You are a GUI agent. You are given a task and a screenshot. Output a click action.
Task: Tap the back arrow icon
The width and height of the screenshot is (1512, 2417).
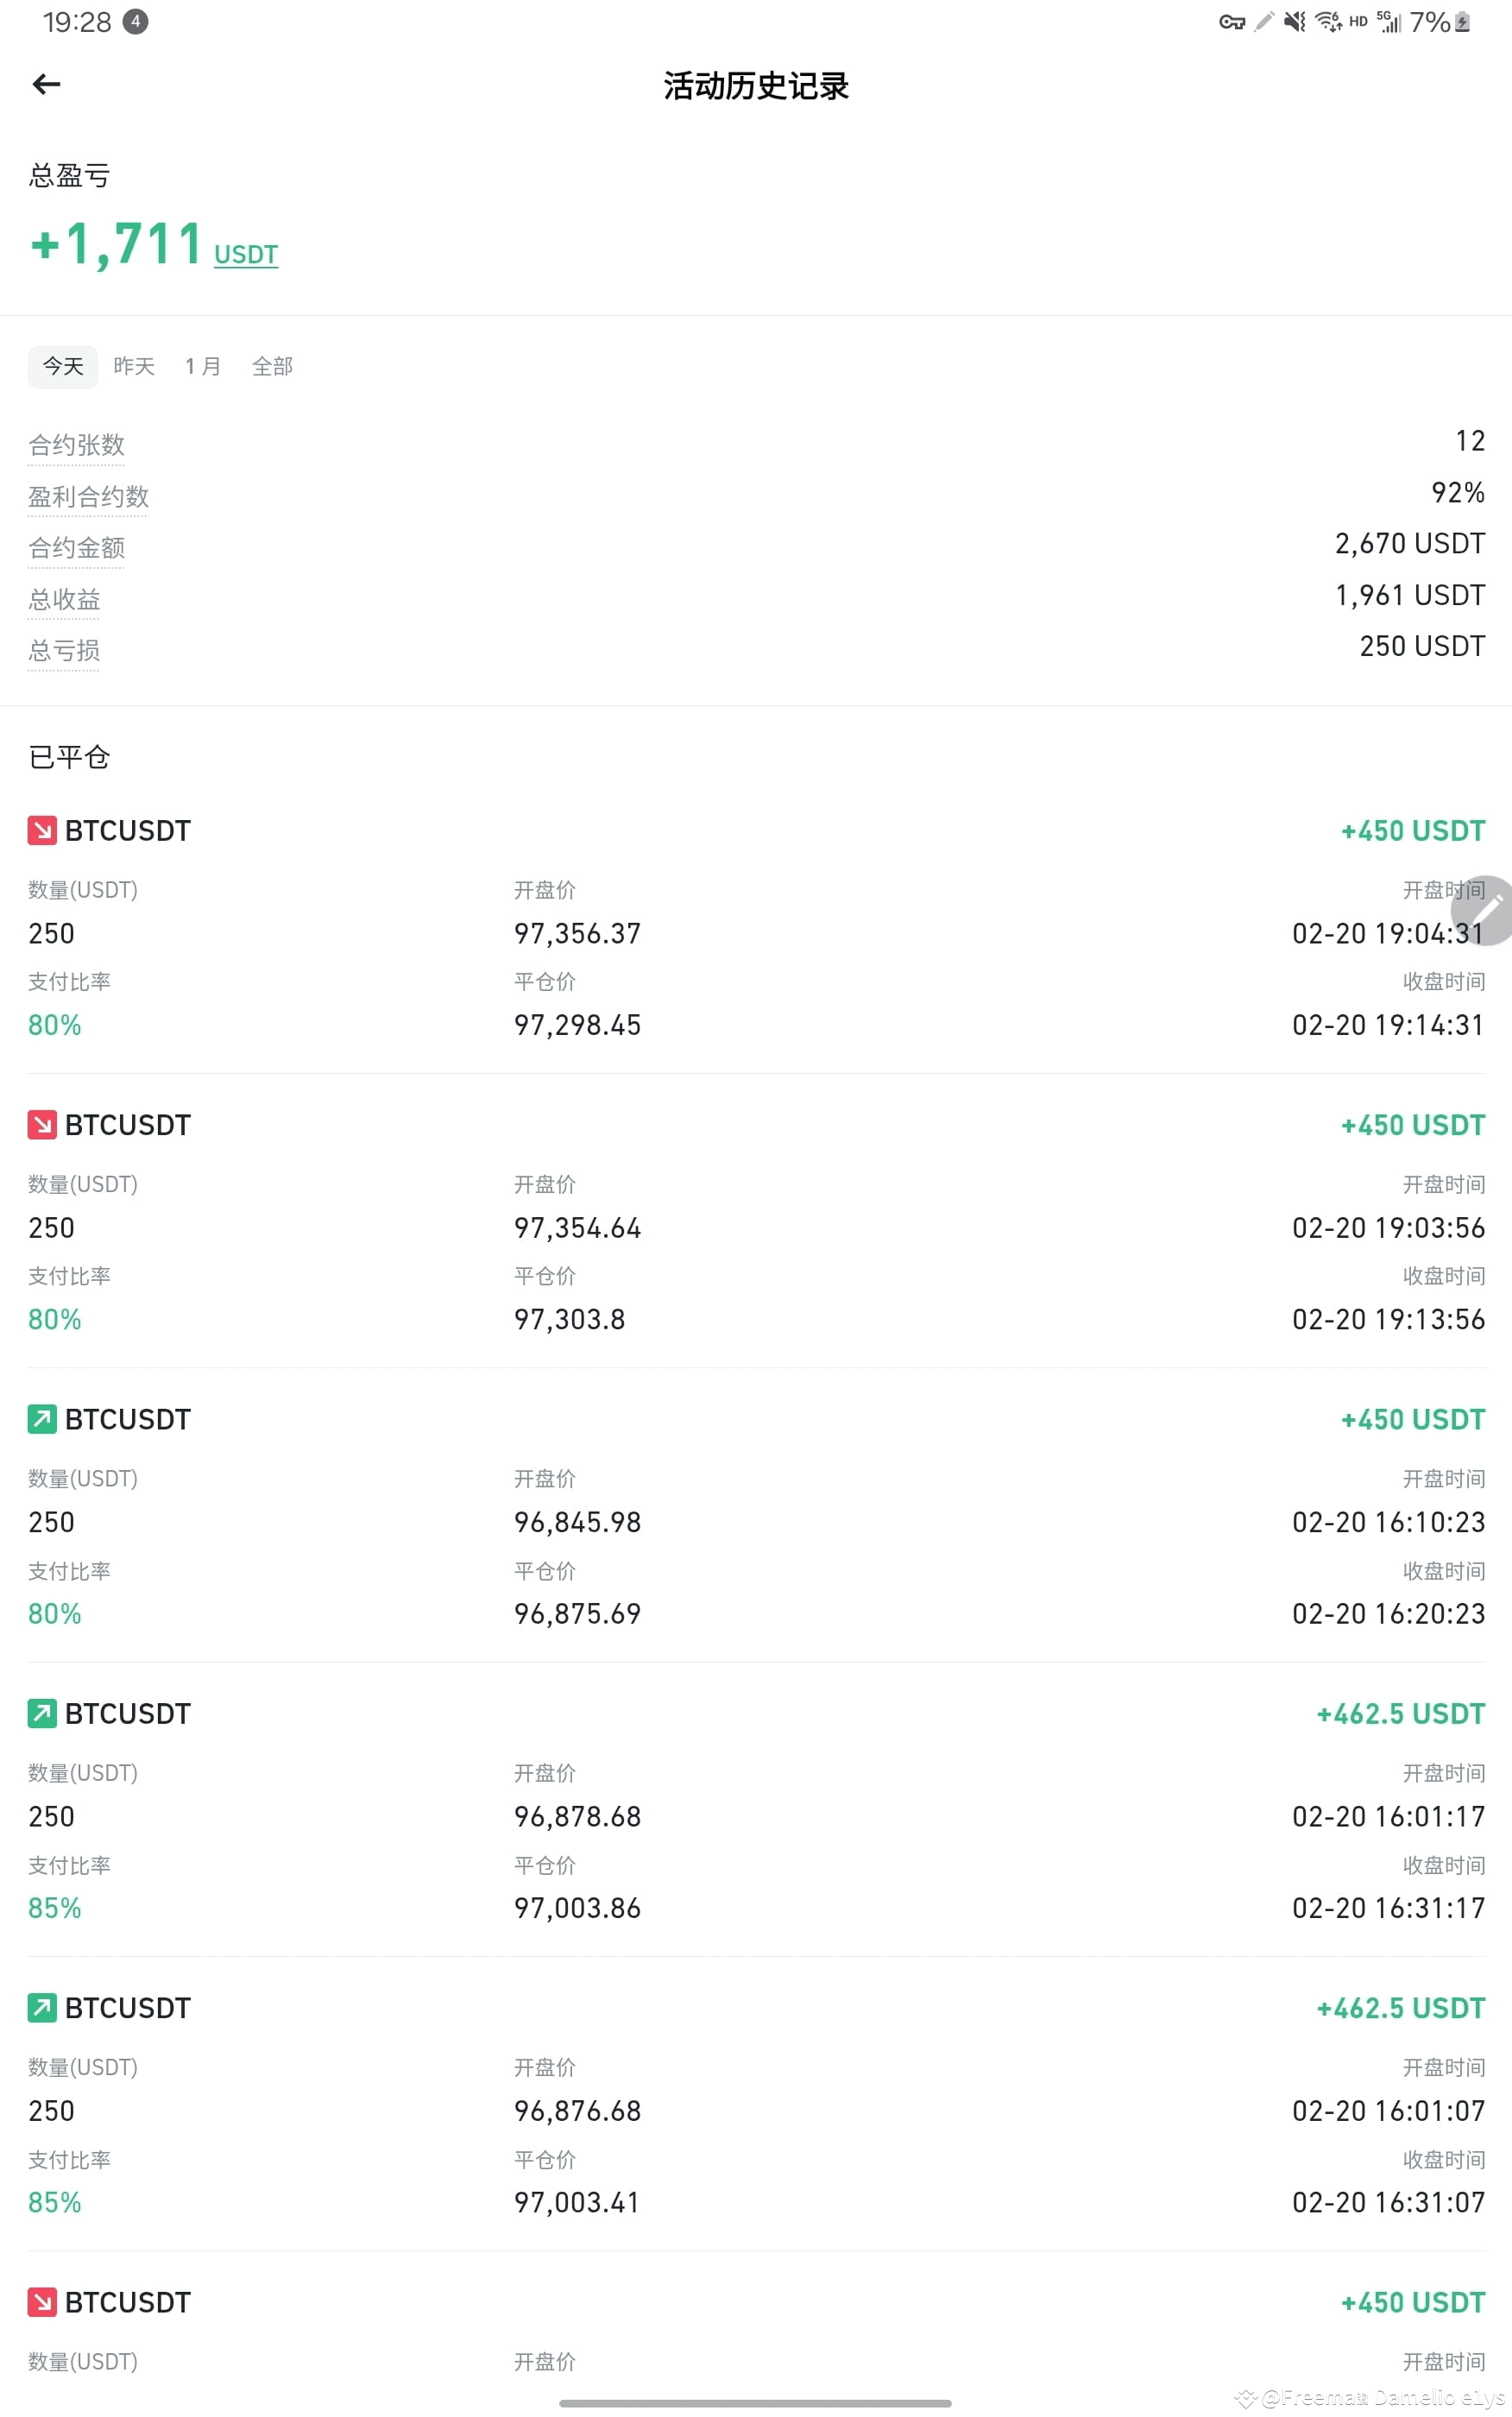[x=46, y=85]
